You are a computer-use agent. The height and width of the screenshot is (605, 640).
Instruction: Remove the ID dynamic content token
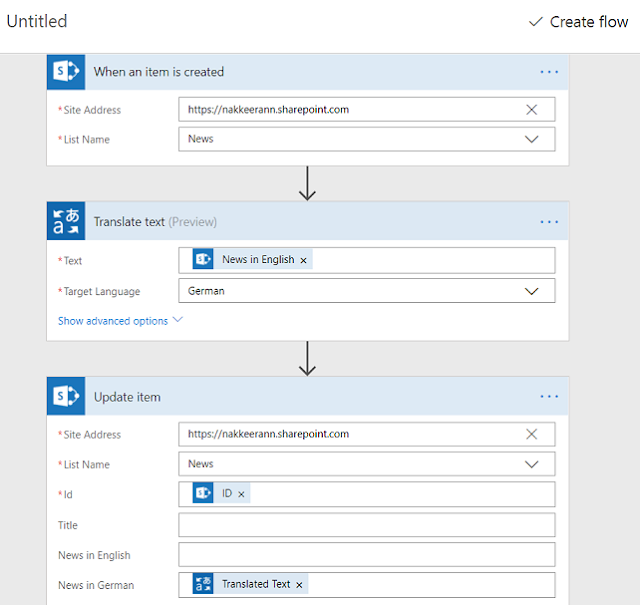[241, 494]
